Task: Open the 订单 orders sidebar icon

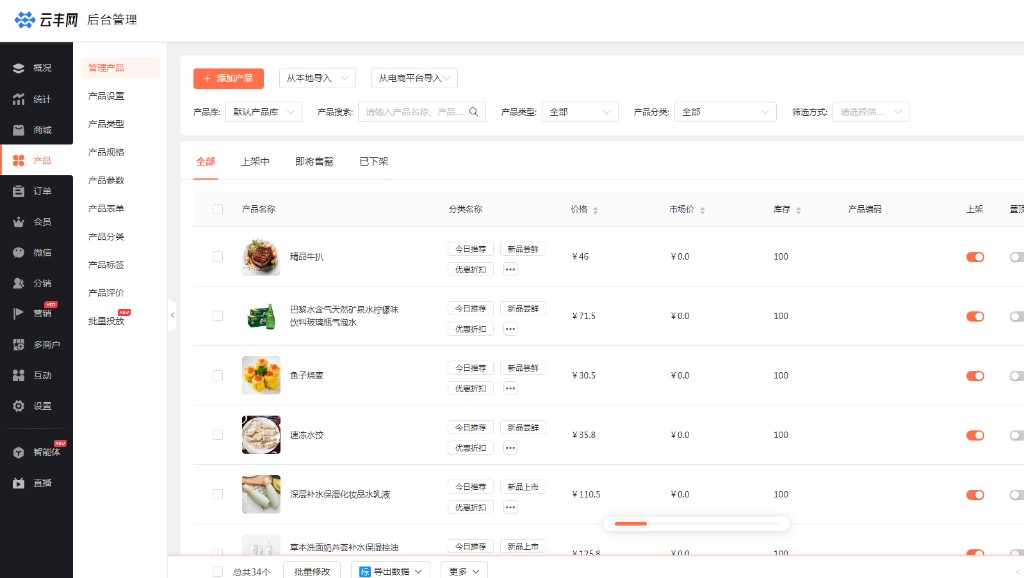Action: point(18,191)
